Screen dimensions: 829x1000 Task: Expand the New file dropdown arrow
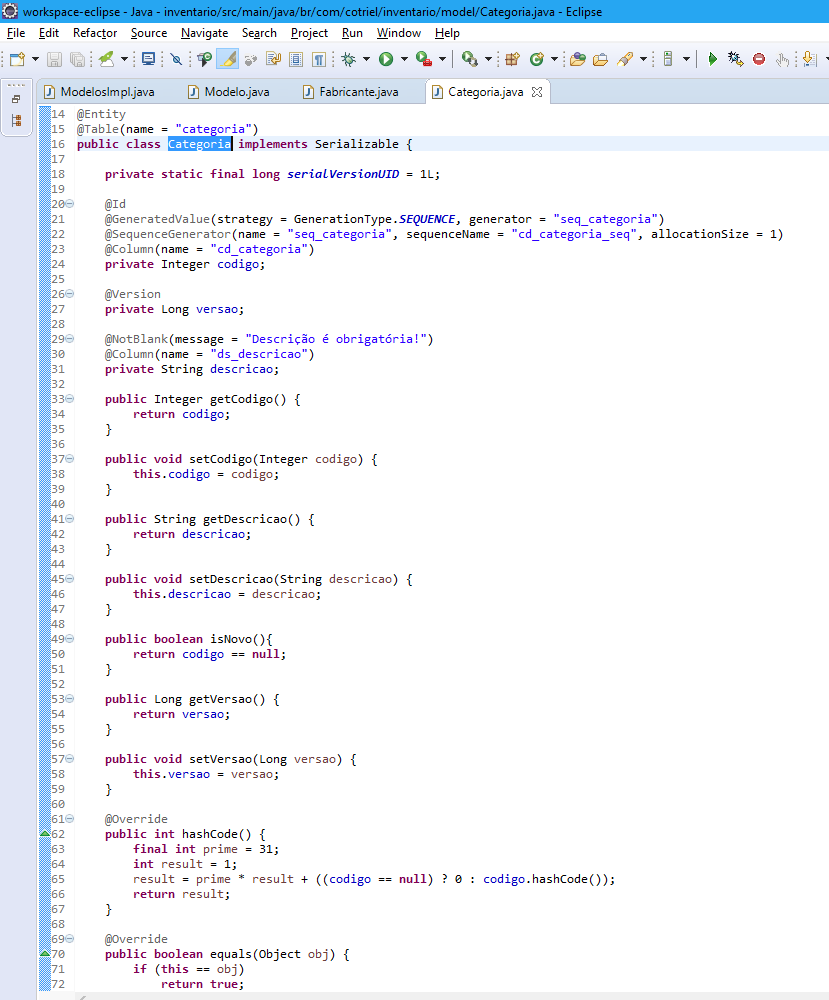tap(35, 60)
